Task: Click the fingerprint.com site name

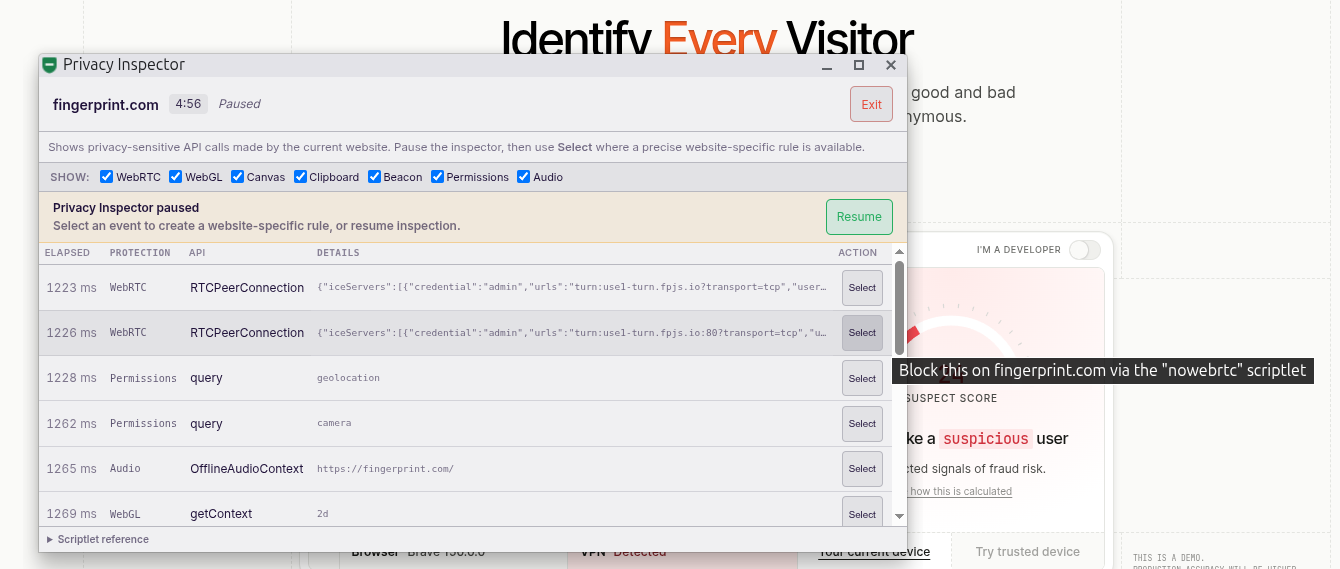Action: click(x=106, y=104)
